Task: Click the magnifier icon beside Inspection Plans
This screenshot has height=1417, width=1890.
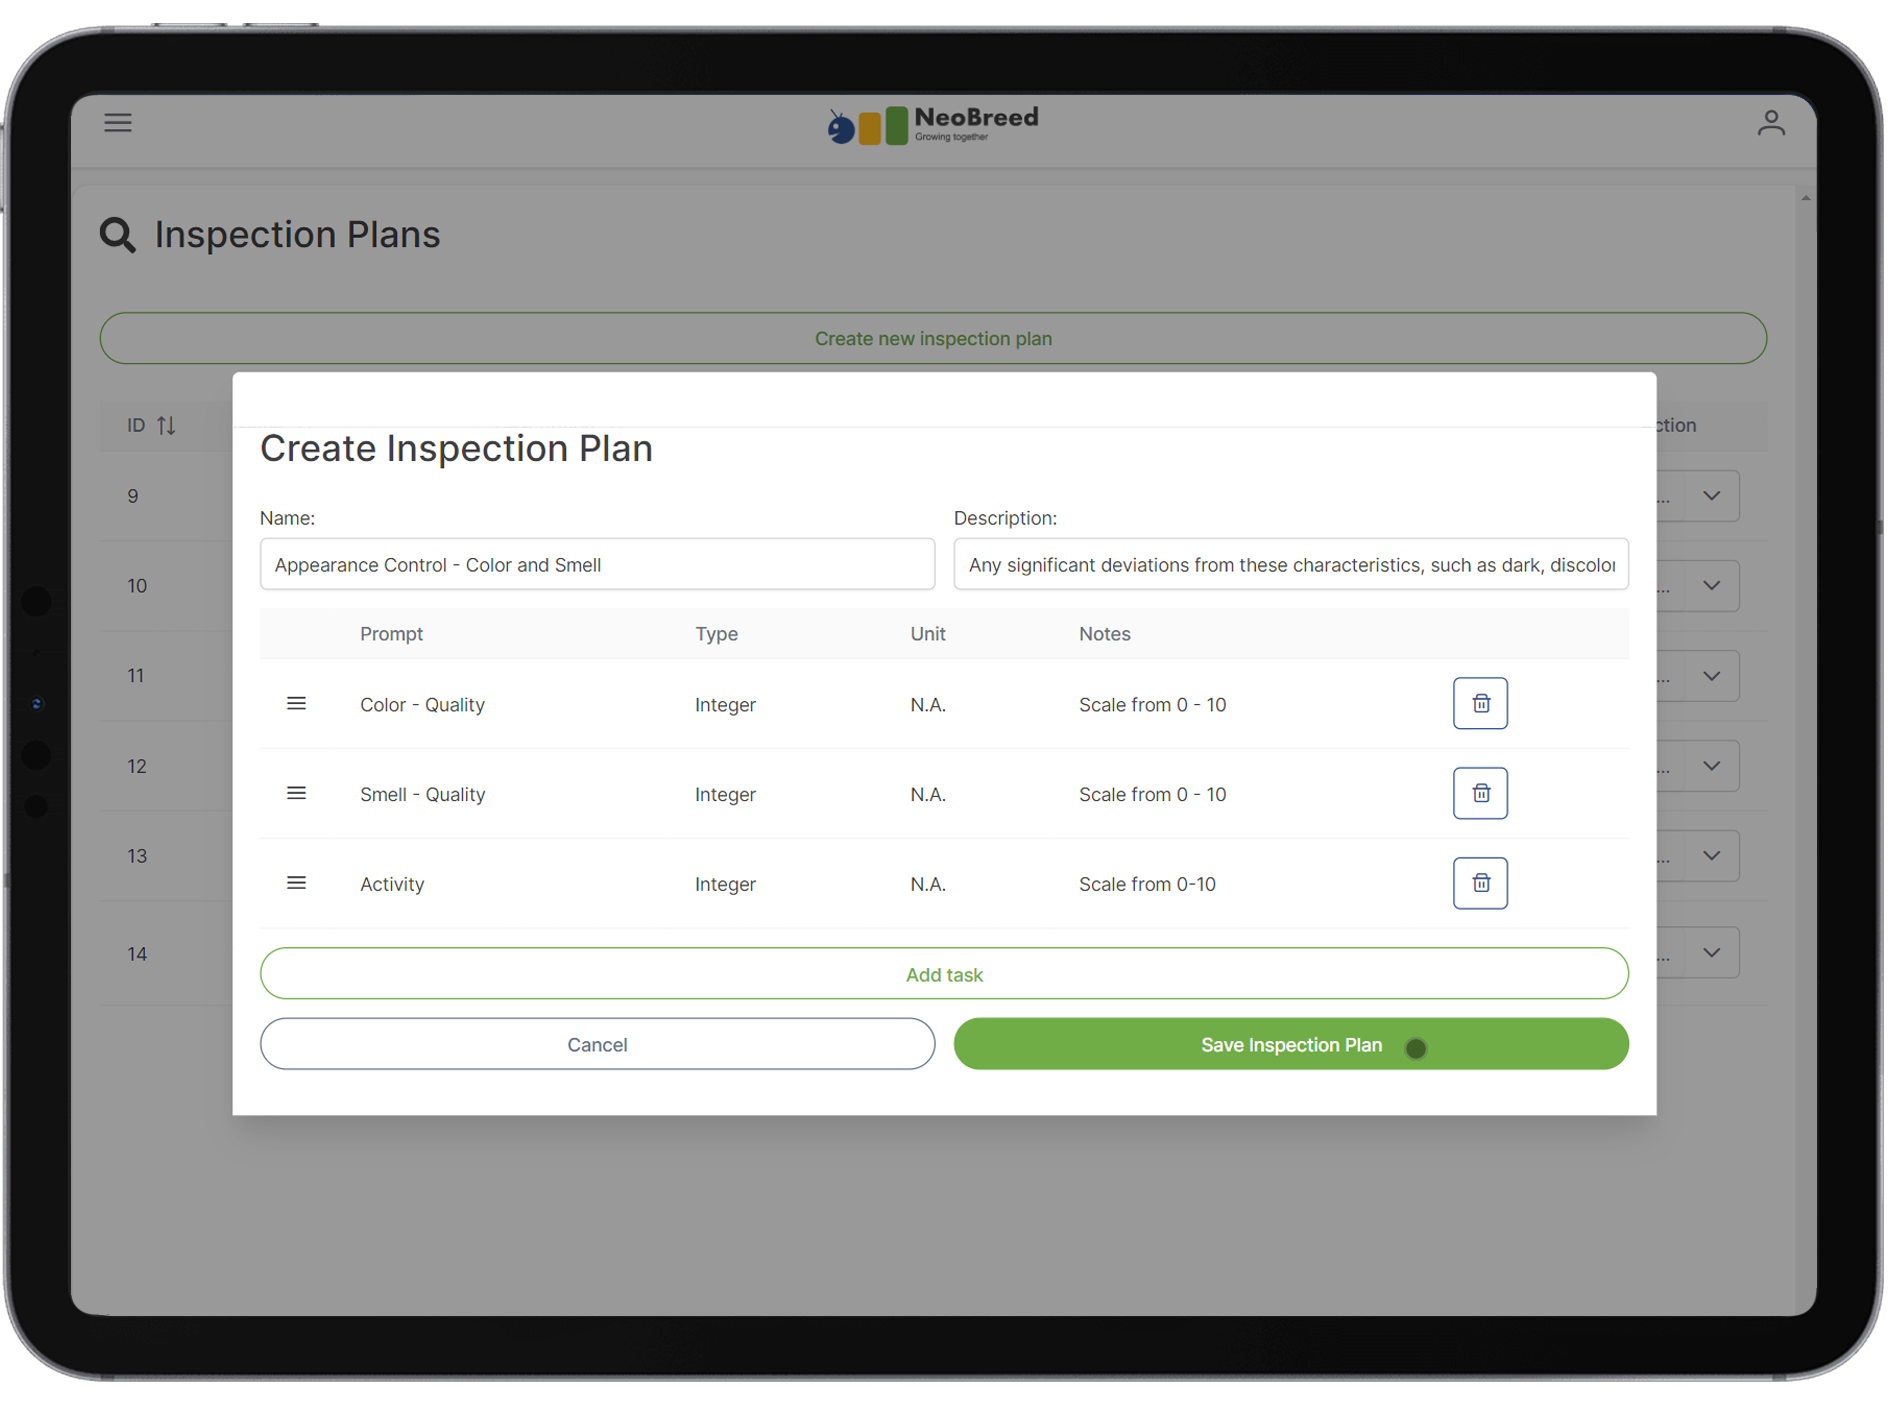Action: coord(118,236)
